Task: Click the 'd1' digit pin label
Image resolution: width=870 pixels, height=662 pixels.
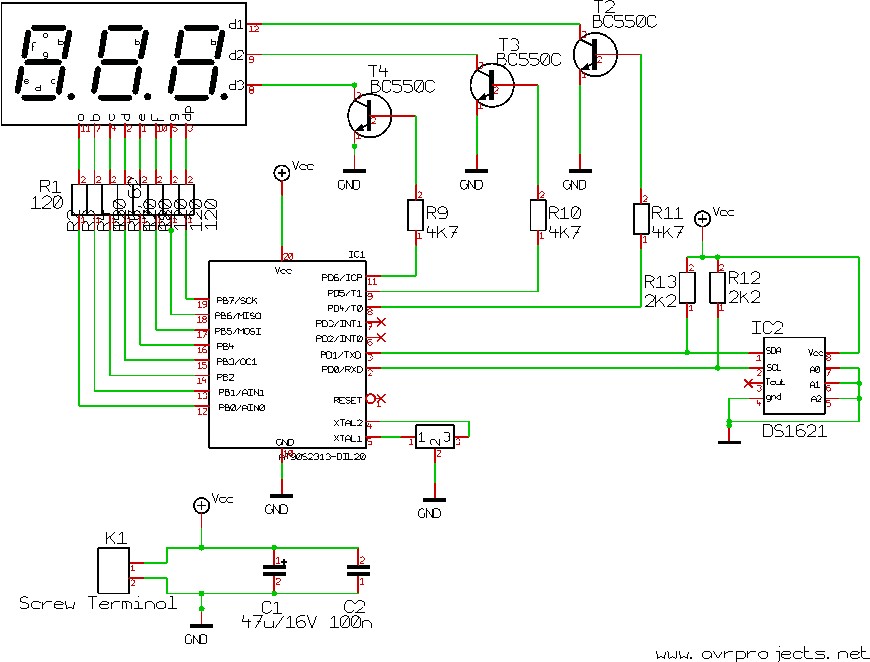Action: [236, 24]
